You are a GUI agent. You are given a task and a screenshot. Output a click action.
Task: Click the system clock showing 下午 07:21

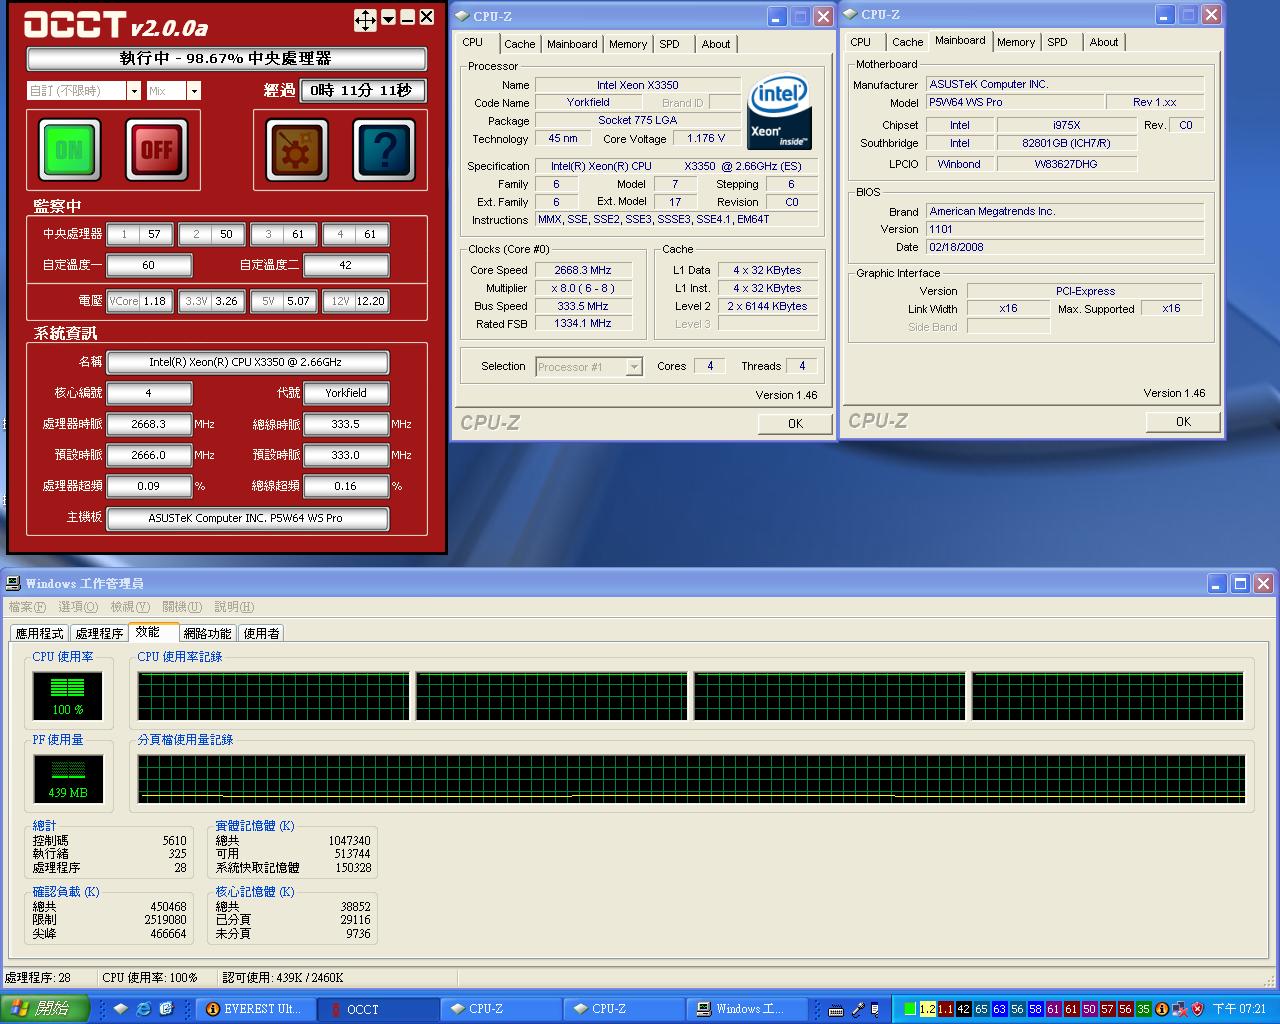[1239, 1009]
